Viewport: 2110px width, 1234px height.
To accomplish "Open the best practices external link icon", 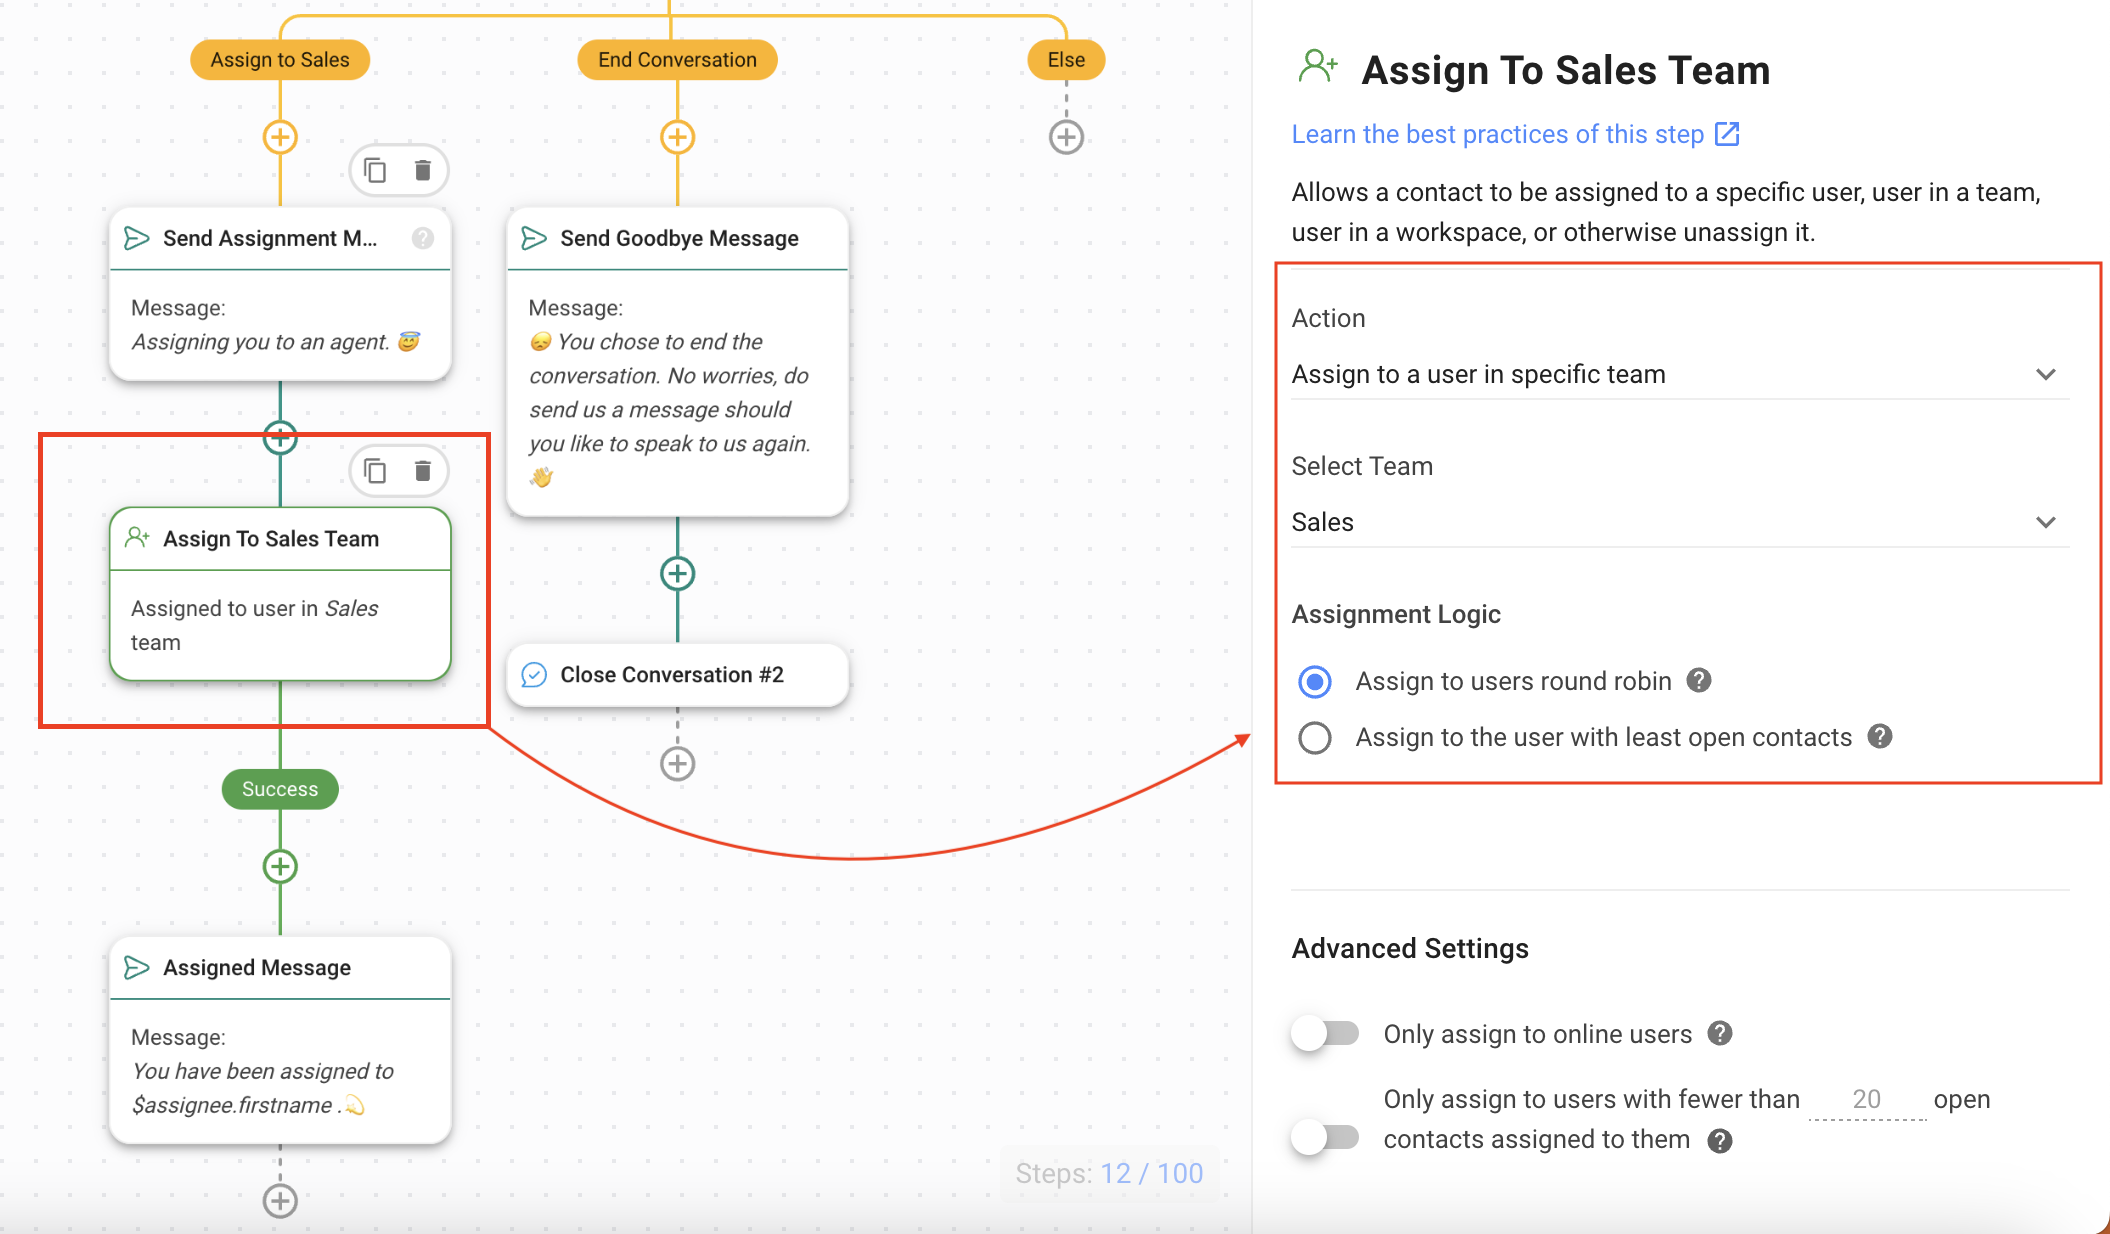I will 1729,133.
